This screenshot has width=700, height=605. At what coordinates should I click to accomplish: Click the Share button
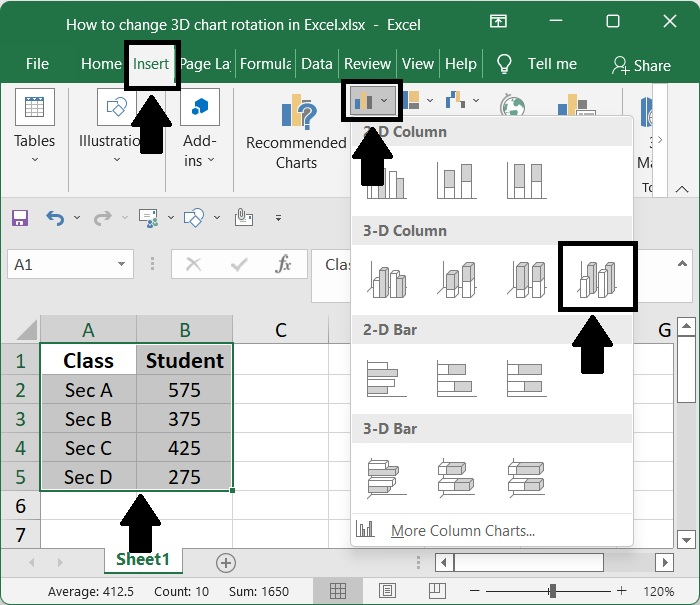[641, 65]
